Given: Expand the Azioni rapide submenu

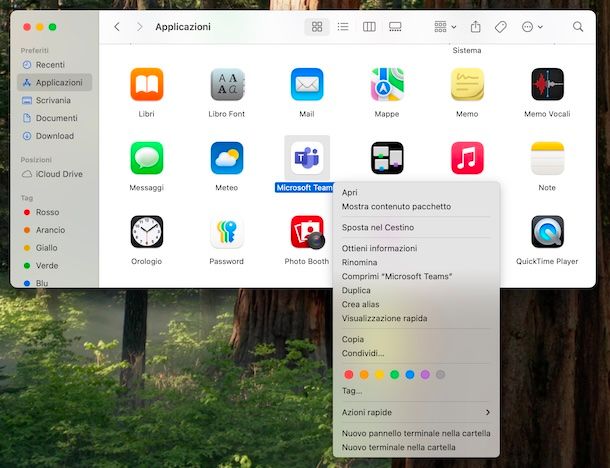Looking at the screenshot, I should pos(416,412).
